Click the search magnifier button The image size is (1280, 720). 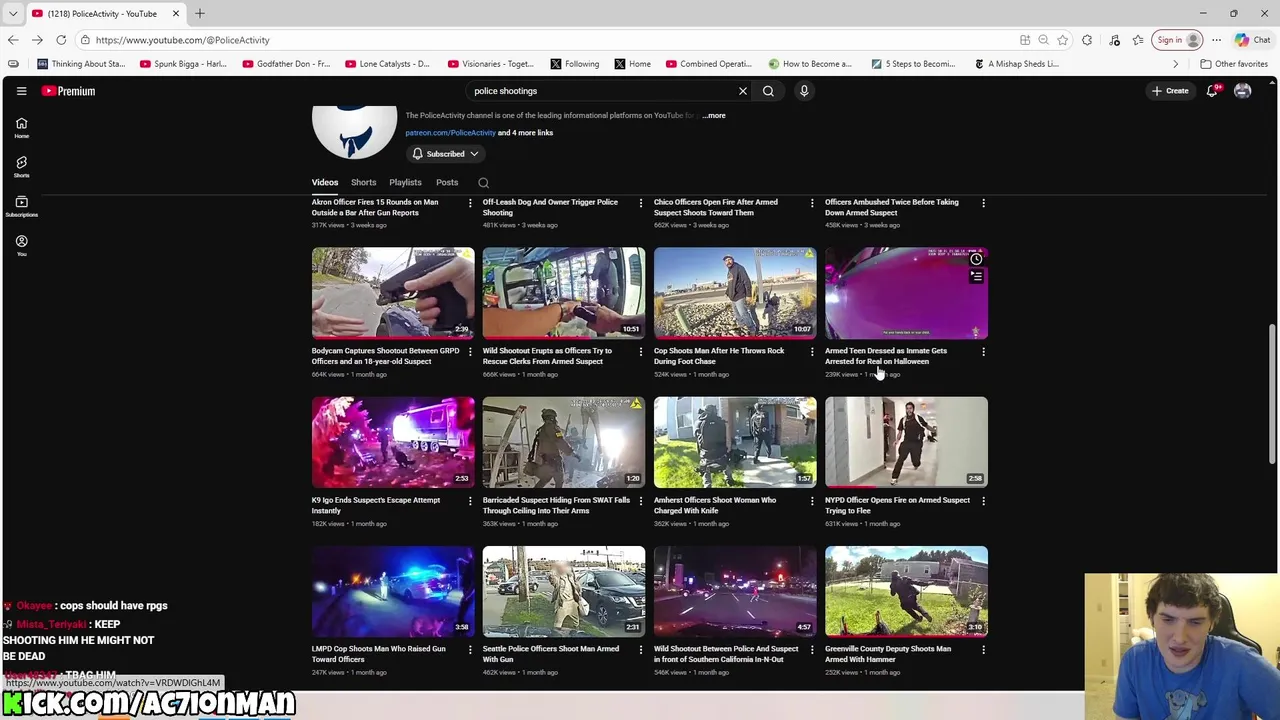[768, 91]
